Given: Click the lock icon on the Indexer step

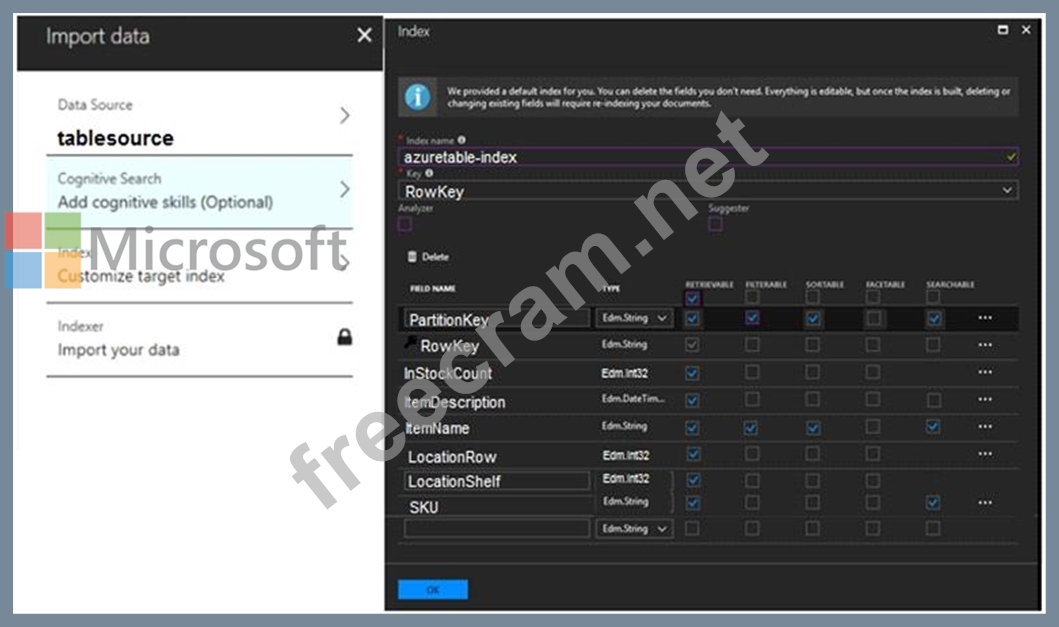Looking at the screenshot, I should pyautogui.click(x=344, y=338).
